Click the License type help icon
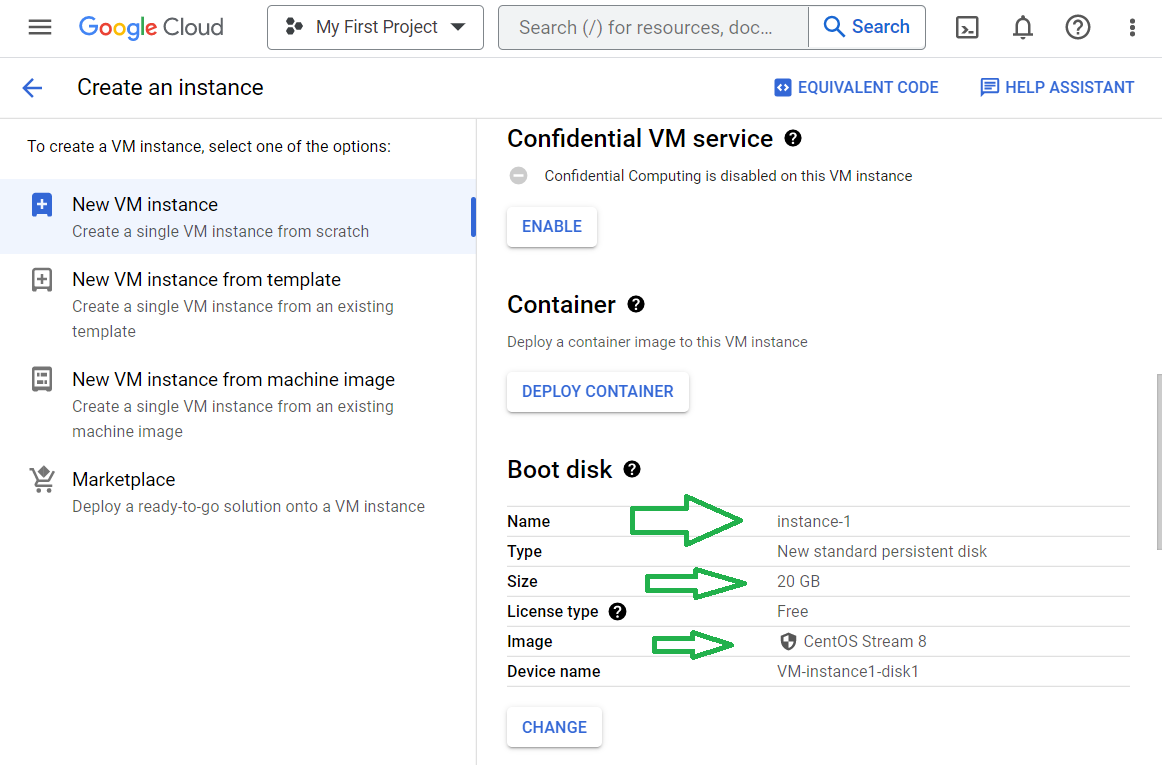 tap(617, 611)
